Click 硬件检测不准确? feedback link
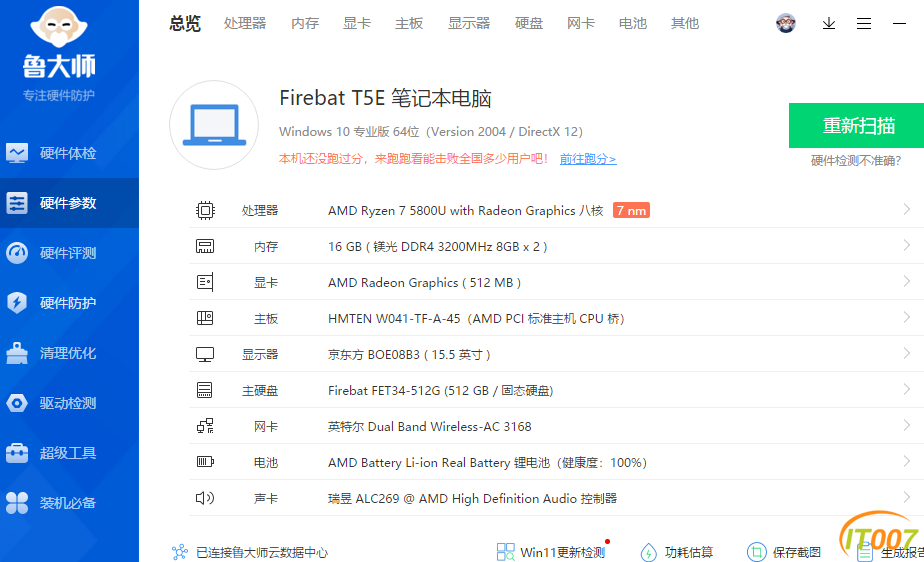924x562 pixels. [856, 161]
